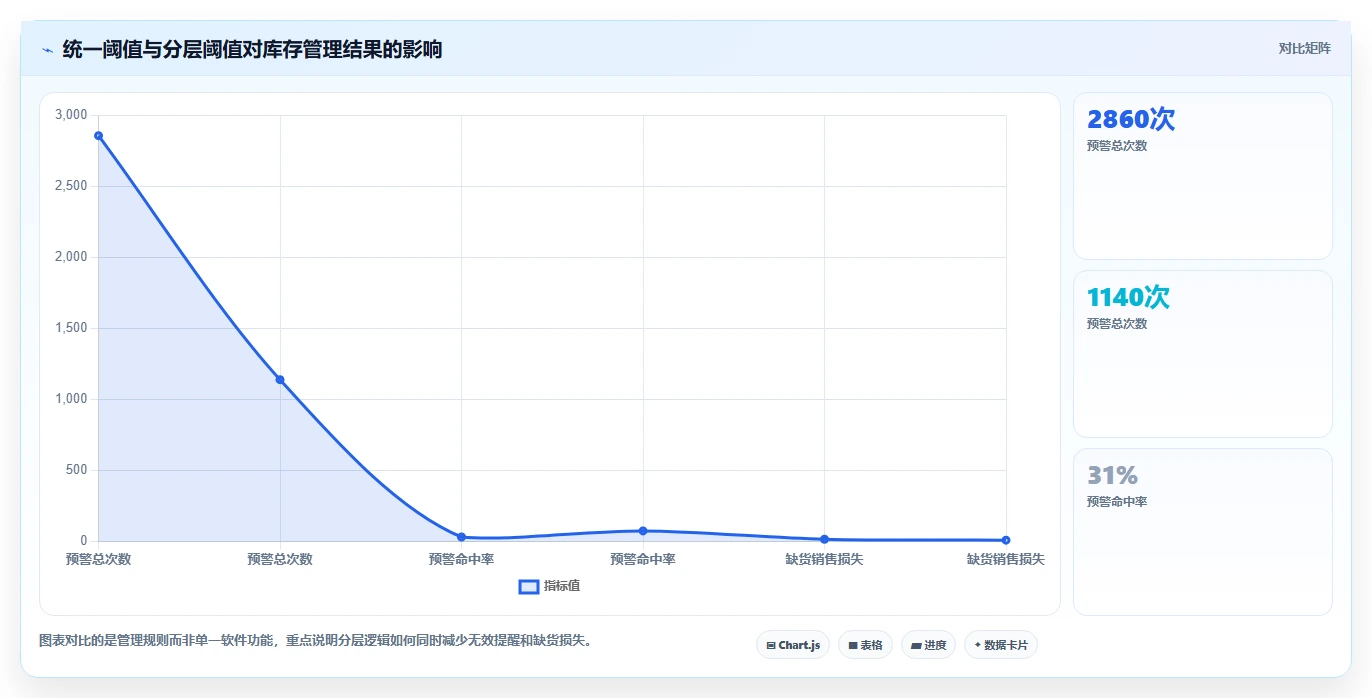This screenshot has height=698, width=1372.
Task: Click the 预警总次数 caption under 1140次
Action: (1117, 324)
